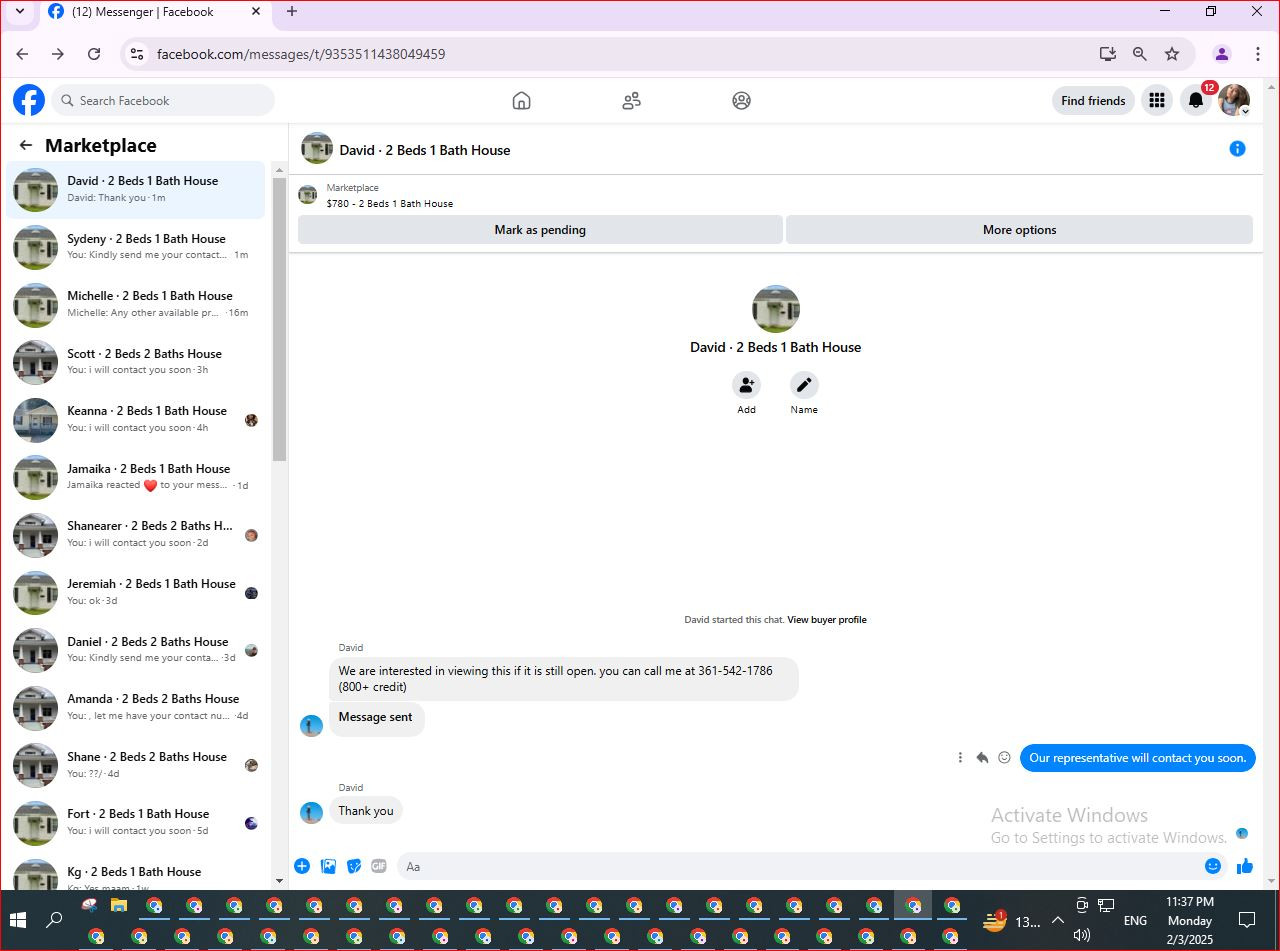Navigate forward in Chrome

point(58,54)
